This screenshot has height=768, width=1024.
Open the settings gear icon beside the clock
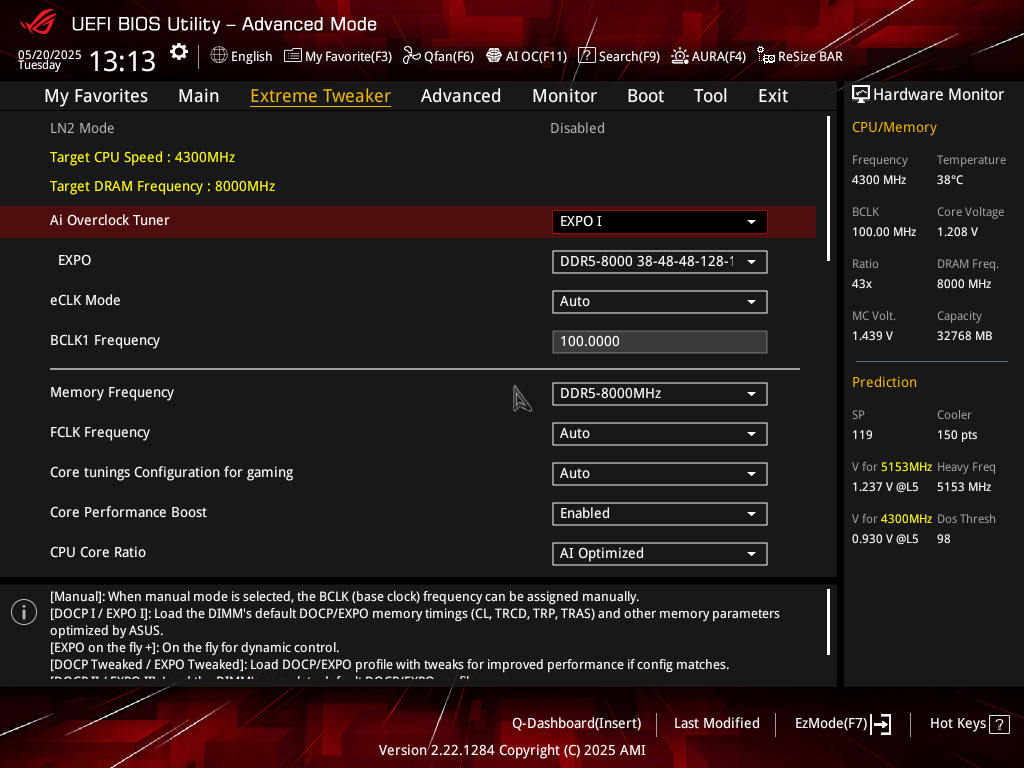point(179,53)
